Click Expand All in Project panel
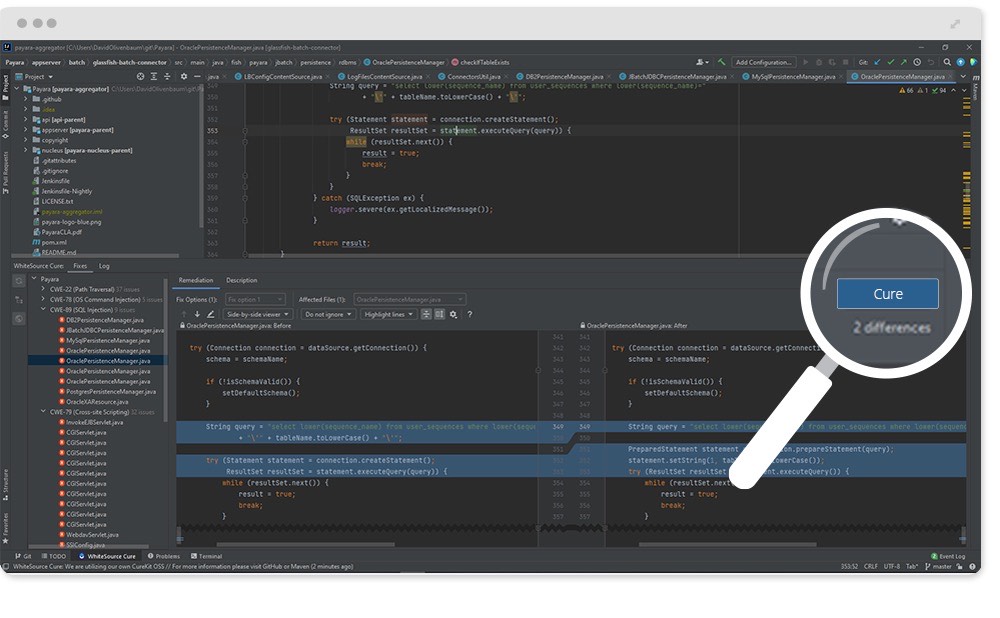The image size is (1000, 618). pos(154,77)
